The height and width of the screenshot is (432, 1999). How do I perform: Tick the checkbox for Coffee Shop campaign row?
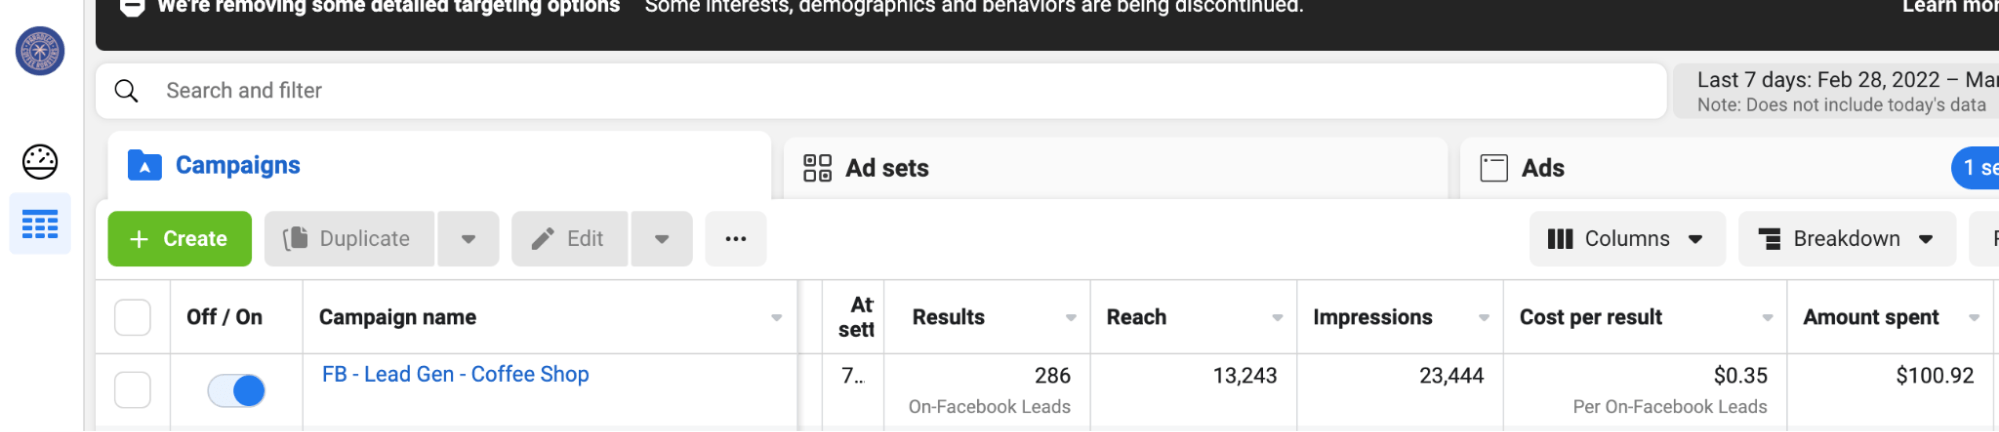(x=133, y=390)
